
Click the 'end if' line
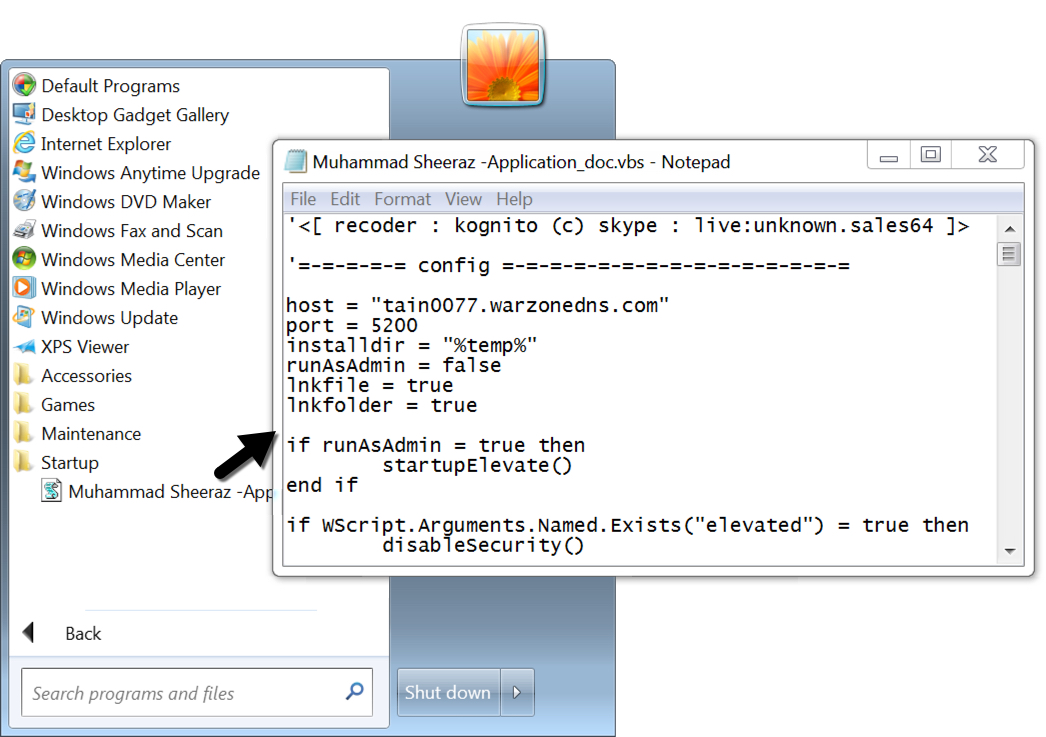(322, 485)
